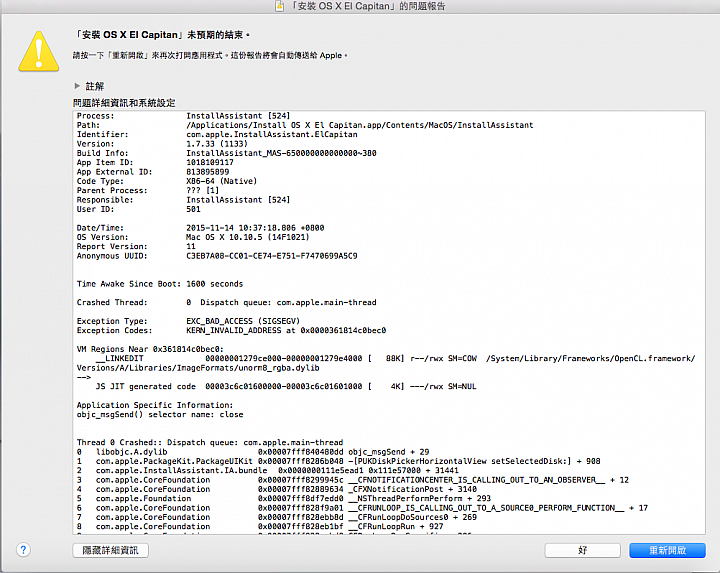Click the yellow warning triangle icon
720x573 pixels.
tap(39, 51)
